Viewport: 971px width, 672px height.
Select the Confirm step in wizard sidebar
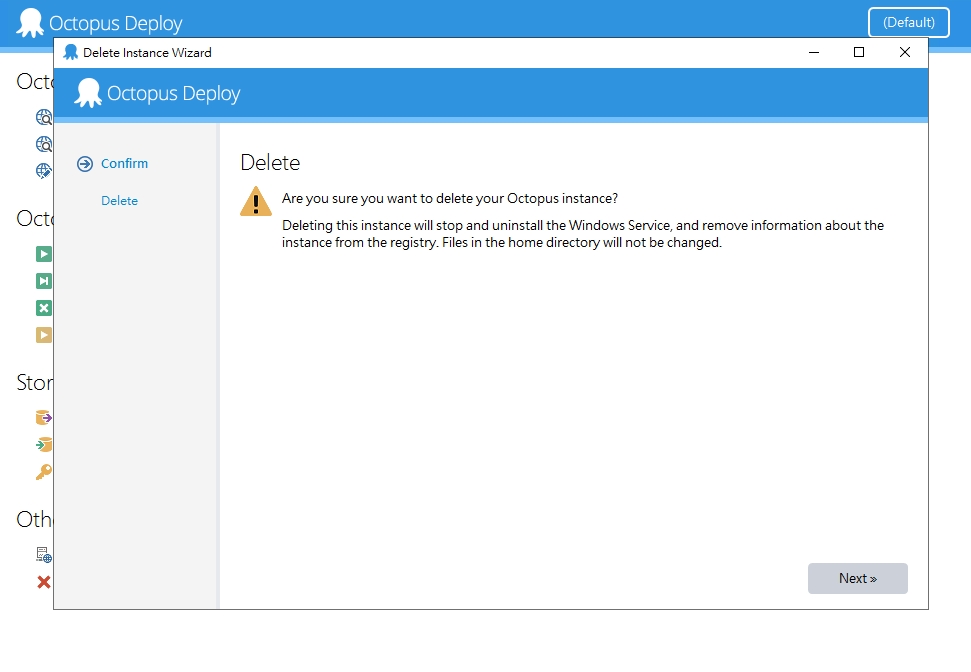click(124, 164)
